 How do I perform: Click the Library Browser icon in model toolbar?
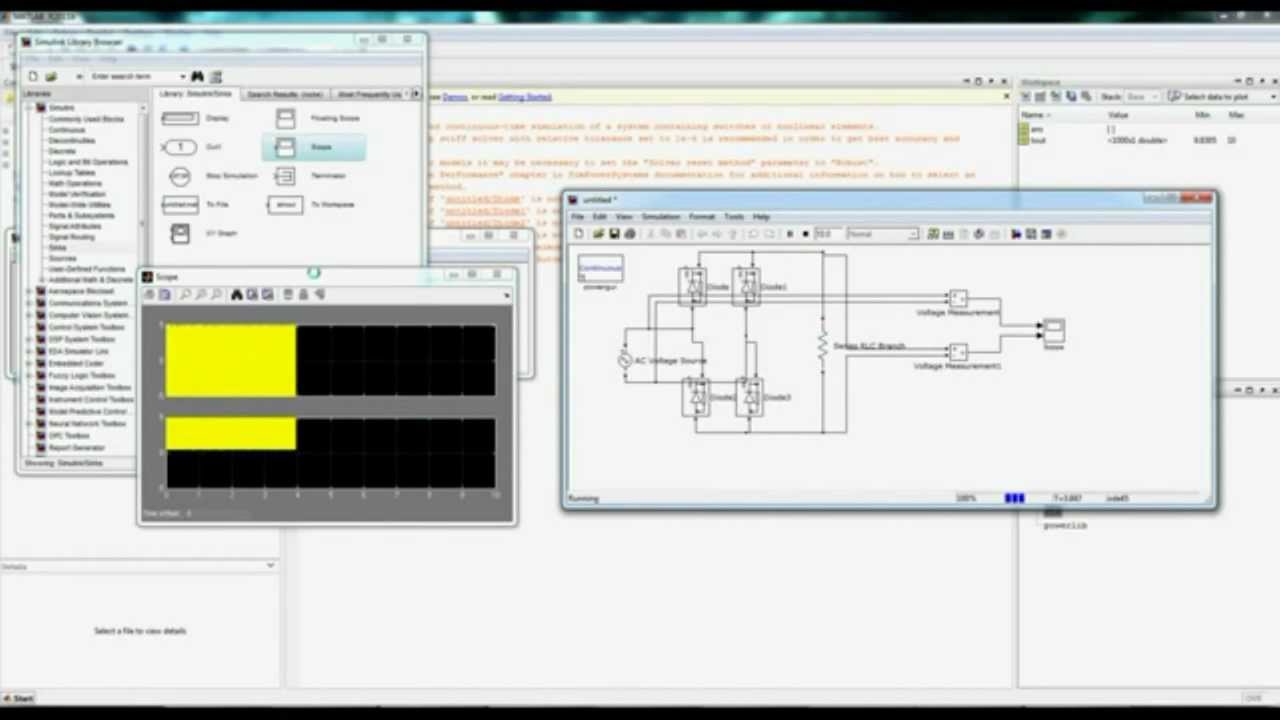click(x=1016, y=234)
